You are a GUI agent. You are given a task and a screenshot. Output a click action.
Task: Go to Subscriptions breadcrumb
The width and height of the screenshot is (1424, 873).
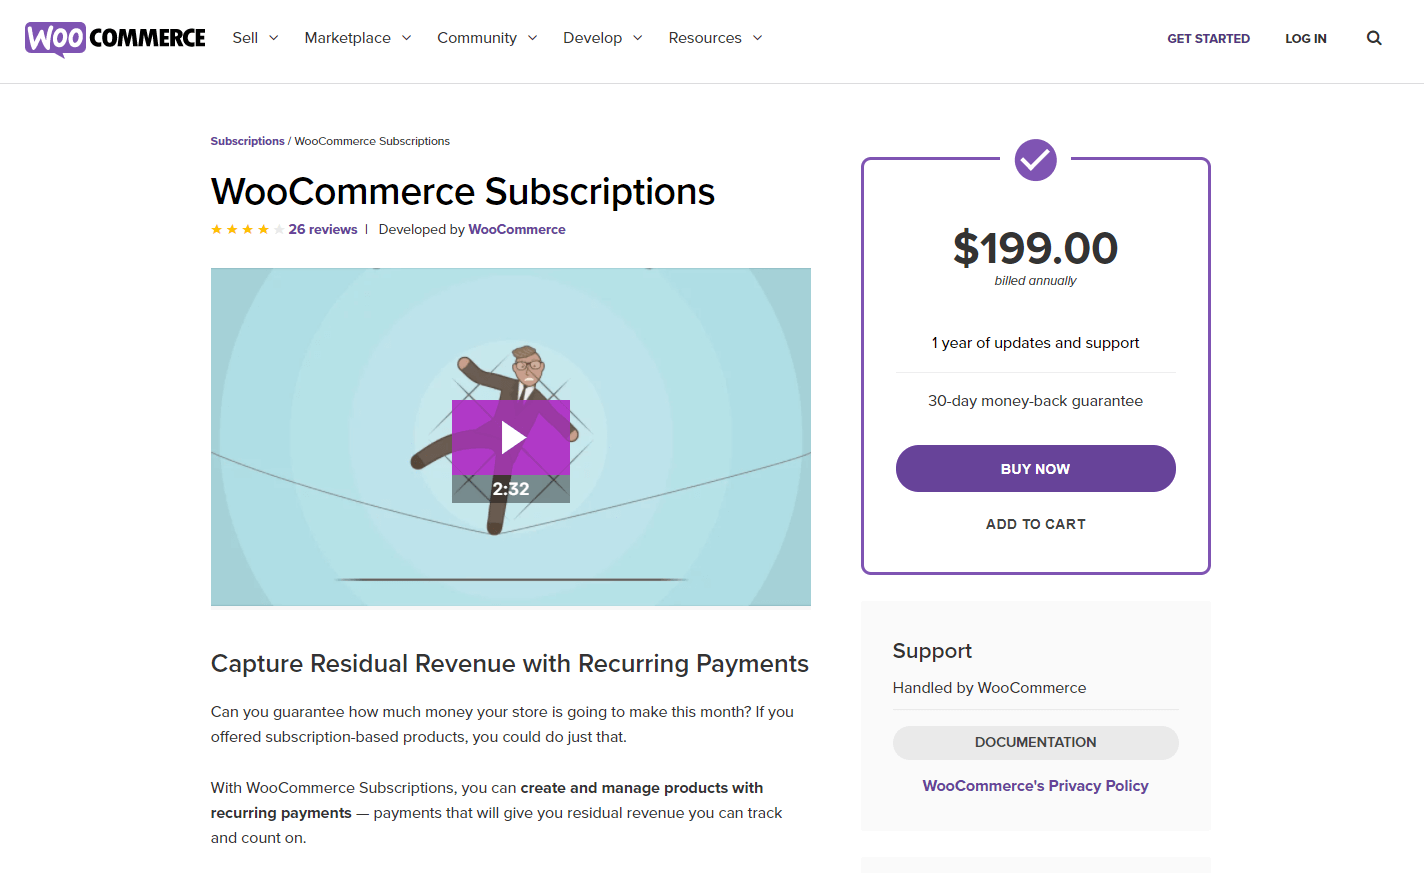(x=247, y=141)
